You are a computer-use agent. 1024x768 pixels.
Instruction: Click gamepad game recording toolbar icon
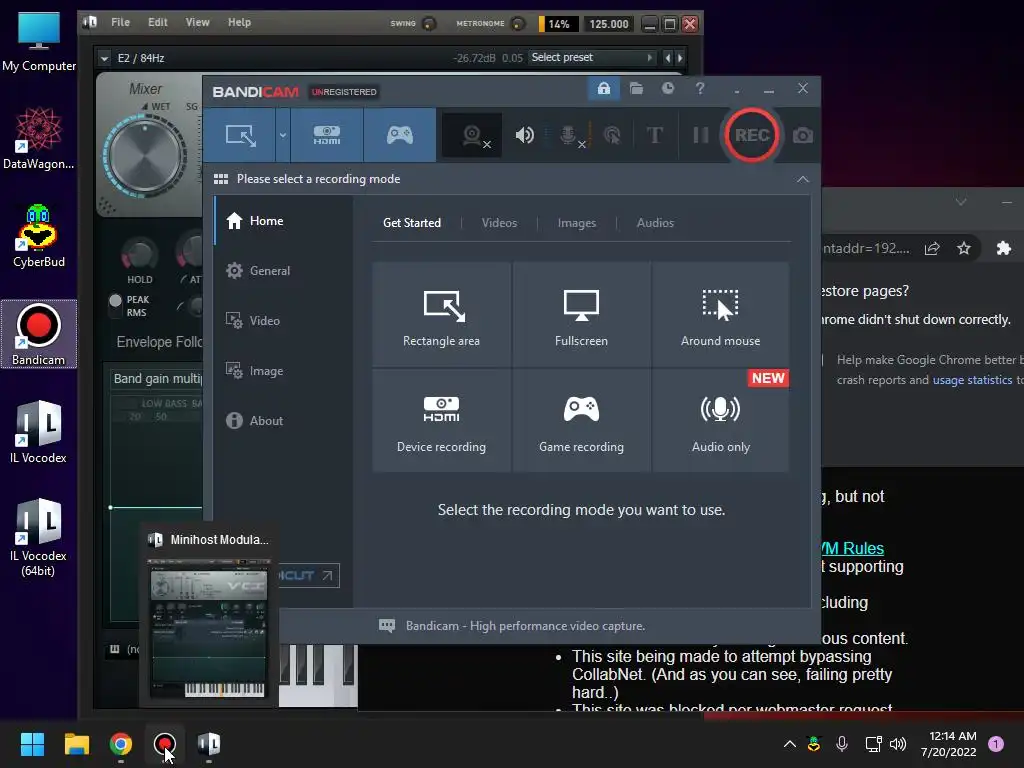[x=400, y=135]
